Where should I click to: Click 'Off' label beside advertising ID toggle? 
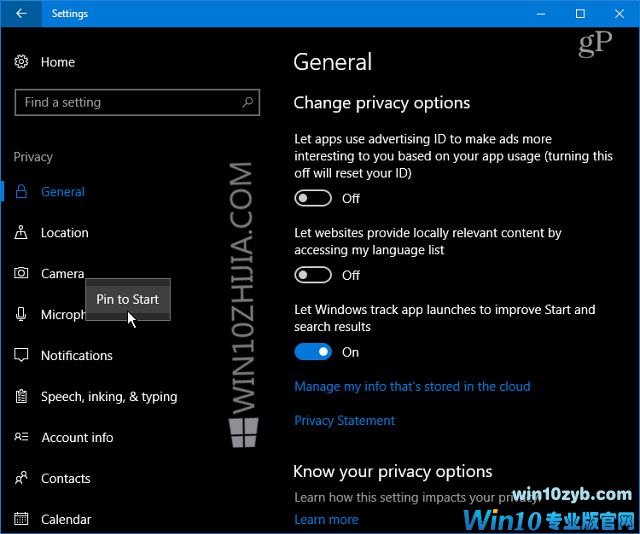coord(351,199)
